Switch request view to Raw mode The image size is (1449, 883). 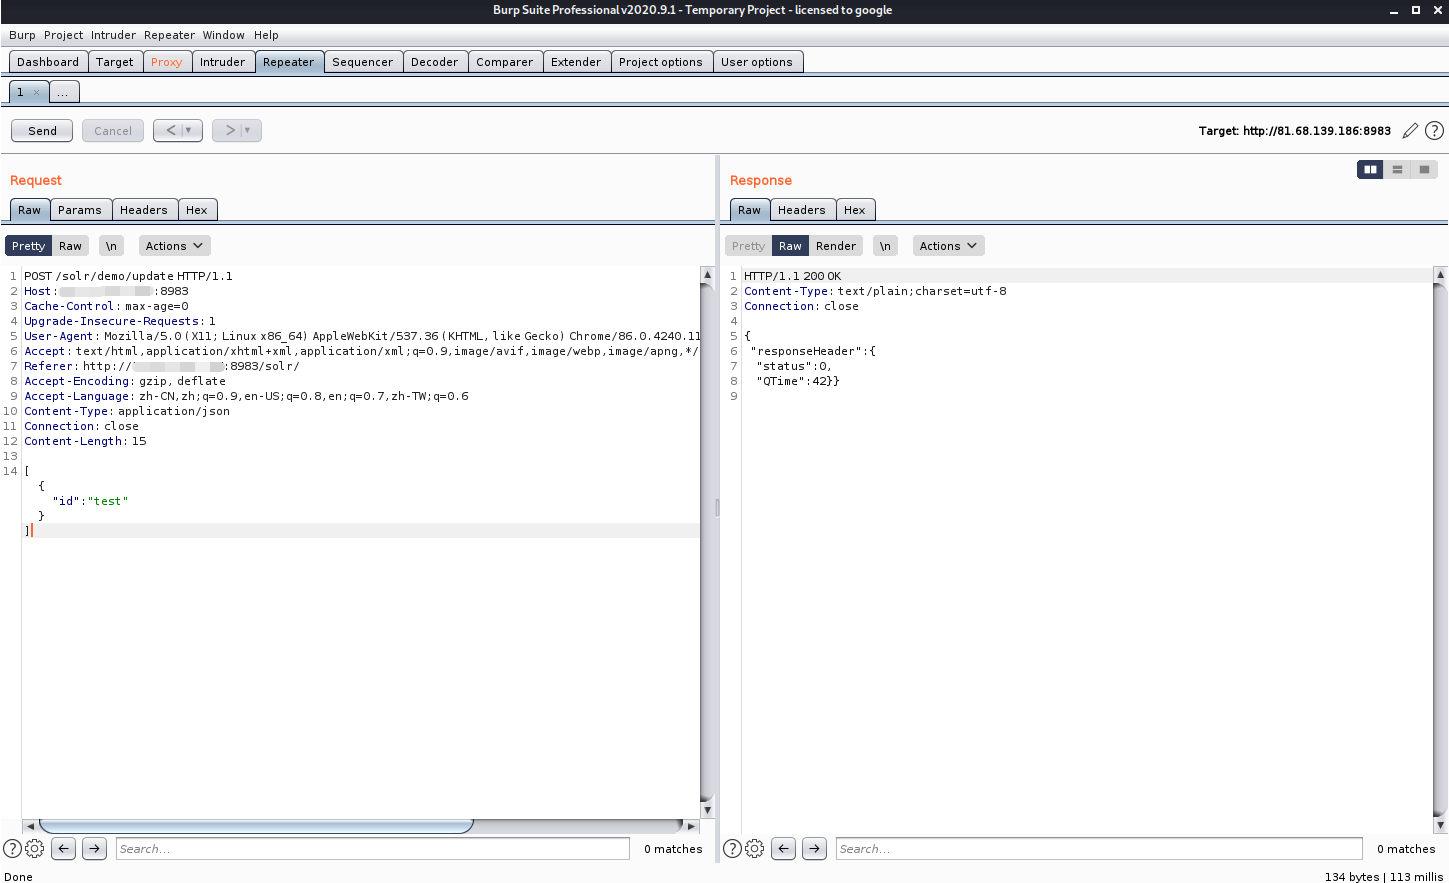coord(70,246)
